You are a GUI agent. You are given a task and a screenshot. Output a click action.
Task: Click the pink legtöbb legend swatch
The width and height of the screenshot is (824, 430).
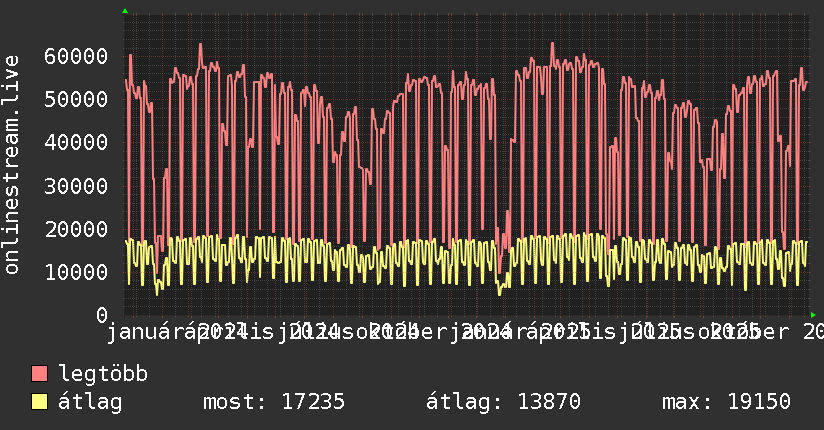tap(39, 374)
